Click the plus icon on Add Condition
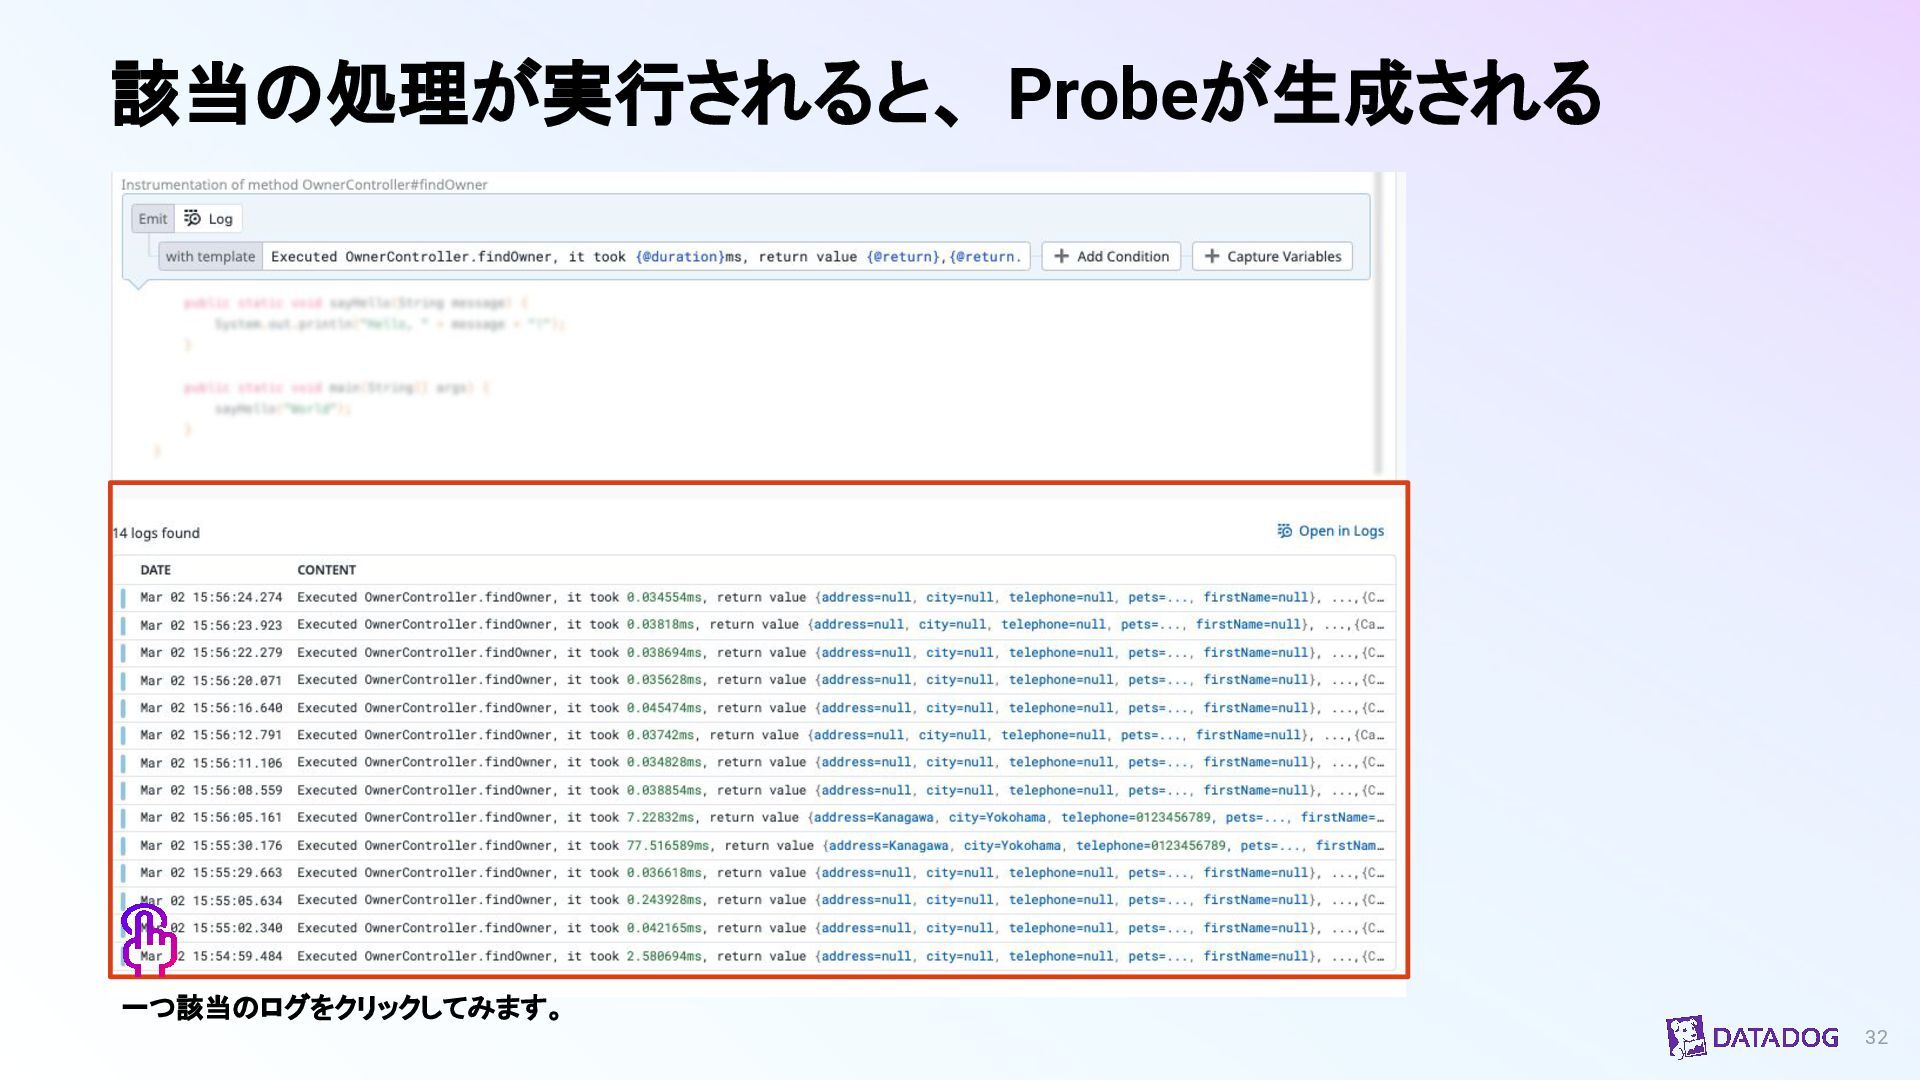The image size is (1920, 1080). tap(1061, 256)
